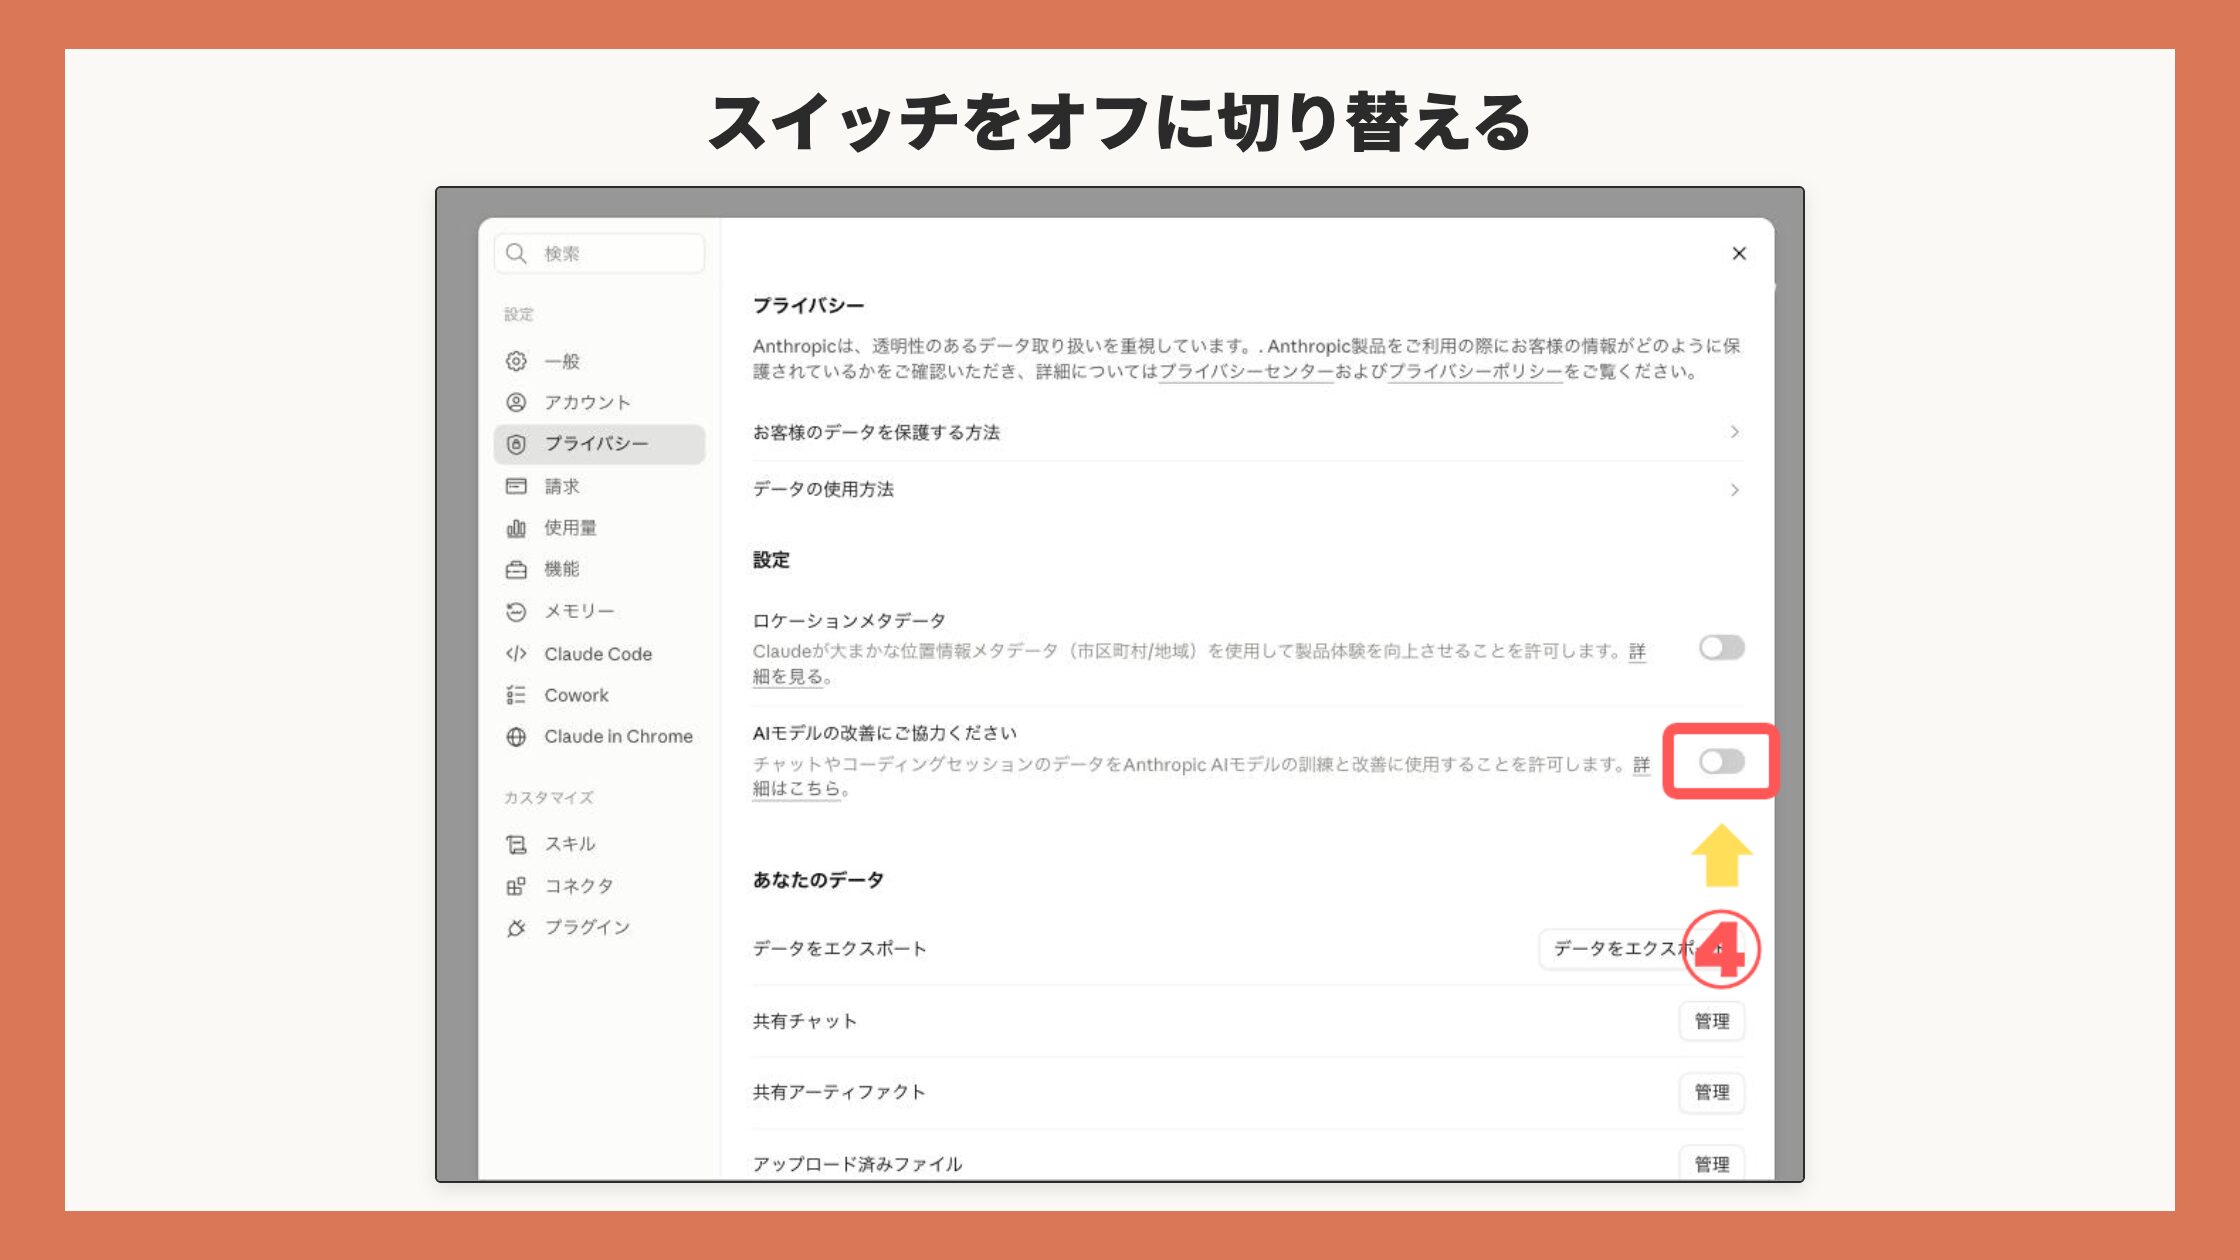
Task: Click the コネクタ blocks icon
Action: (x=516, y=886)
